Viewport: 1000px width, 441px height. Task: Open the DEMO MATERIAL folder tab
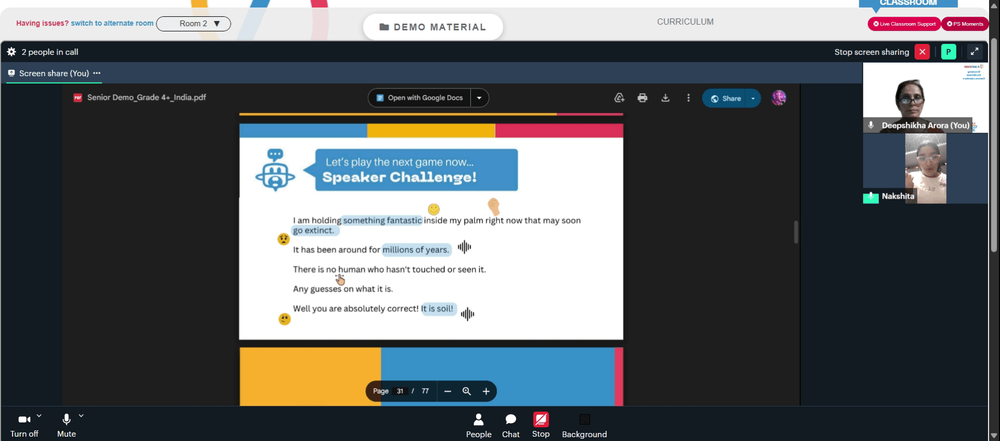tap(432, 27)
